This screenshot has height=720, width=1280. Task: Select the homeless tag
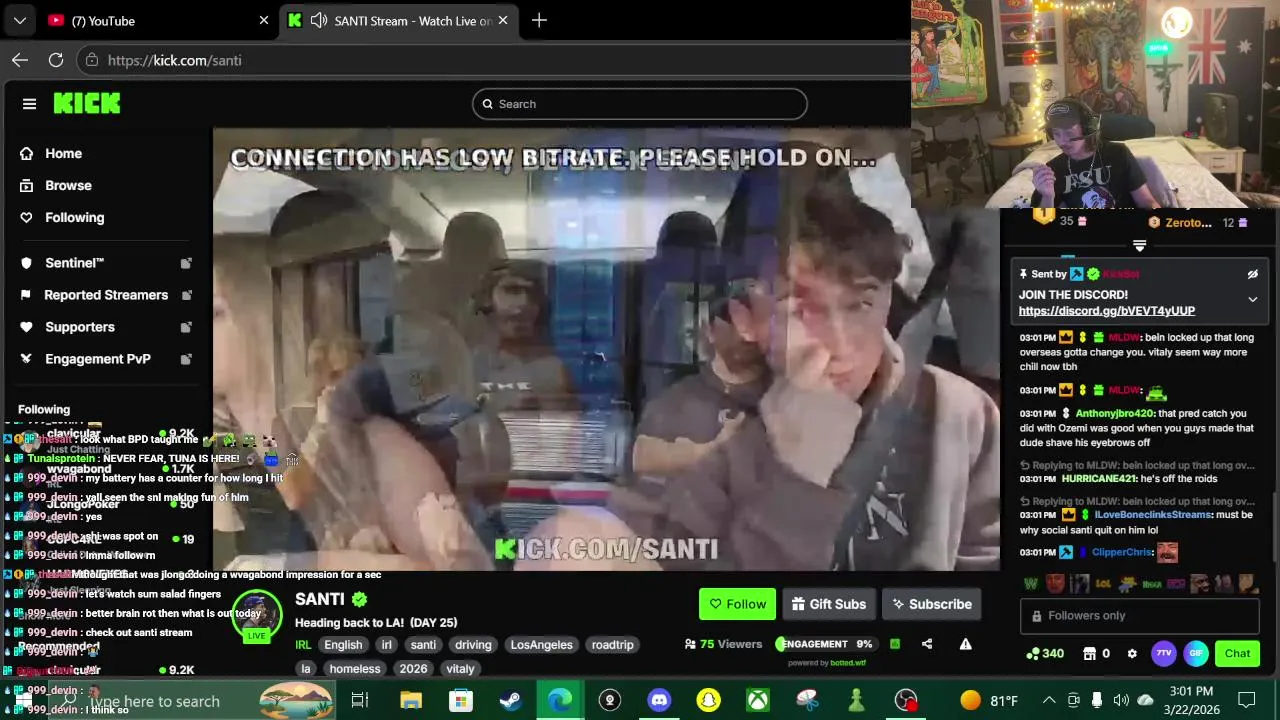coord(355,669)
